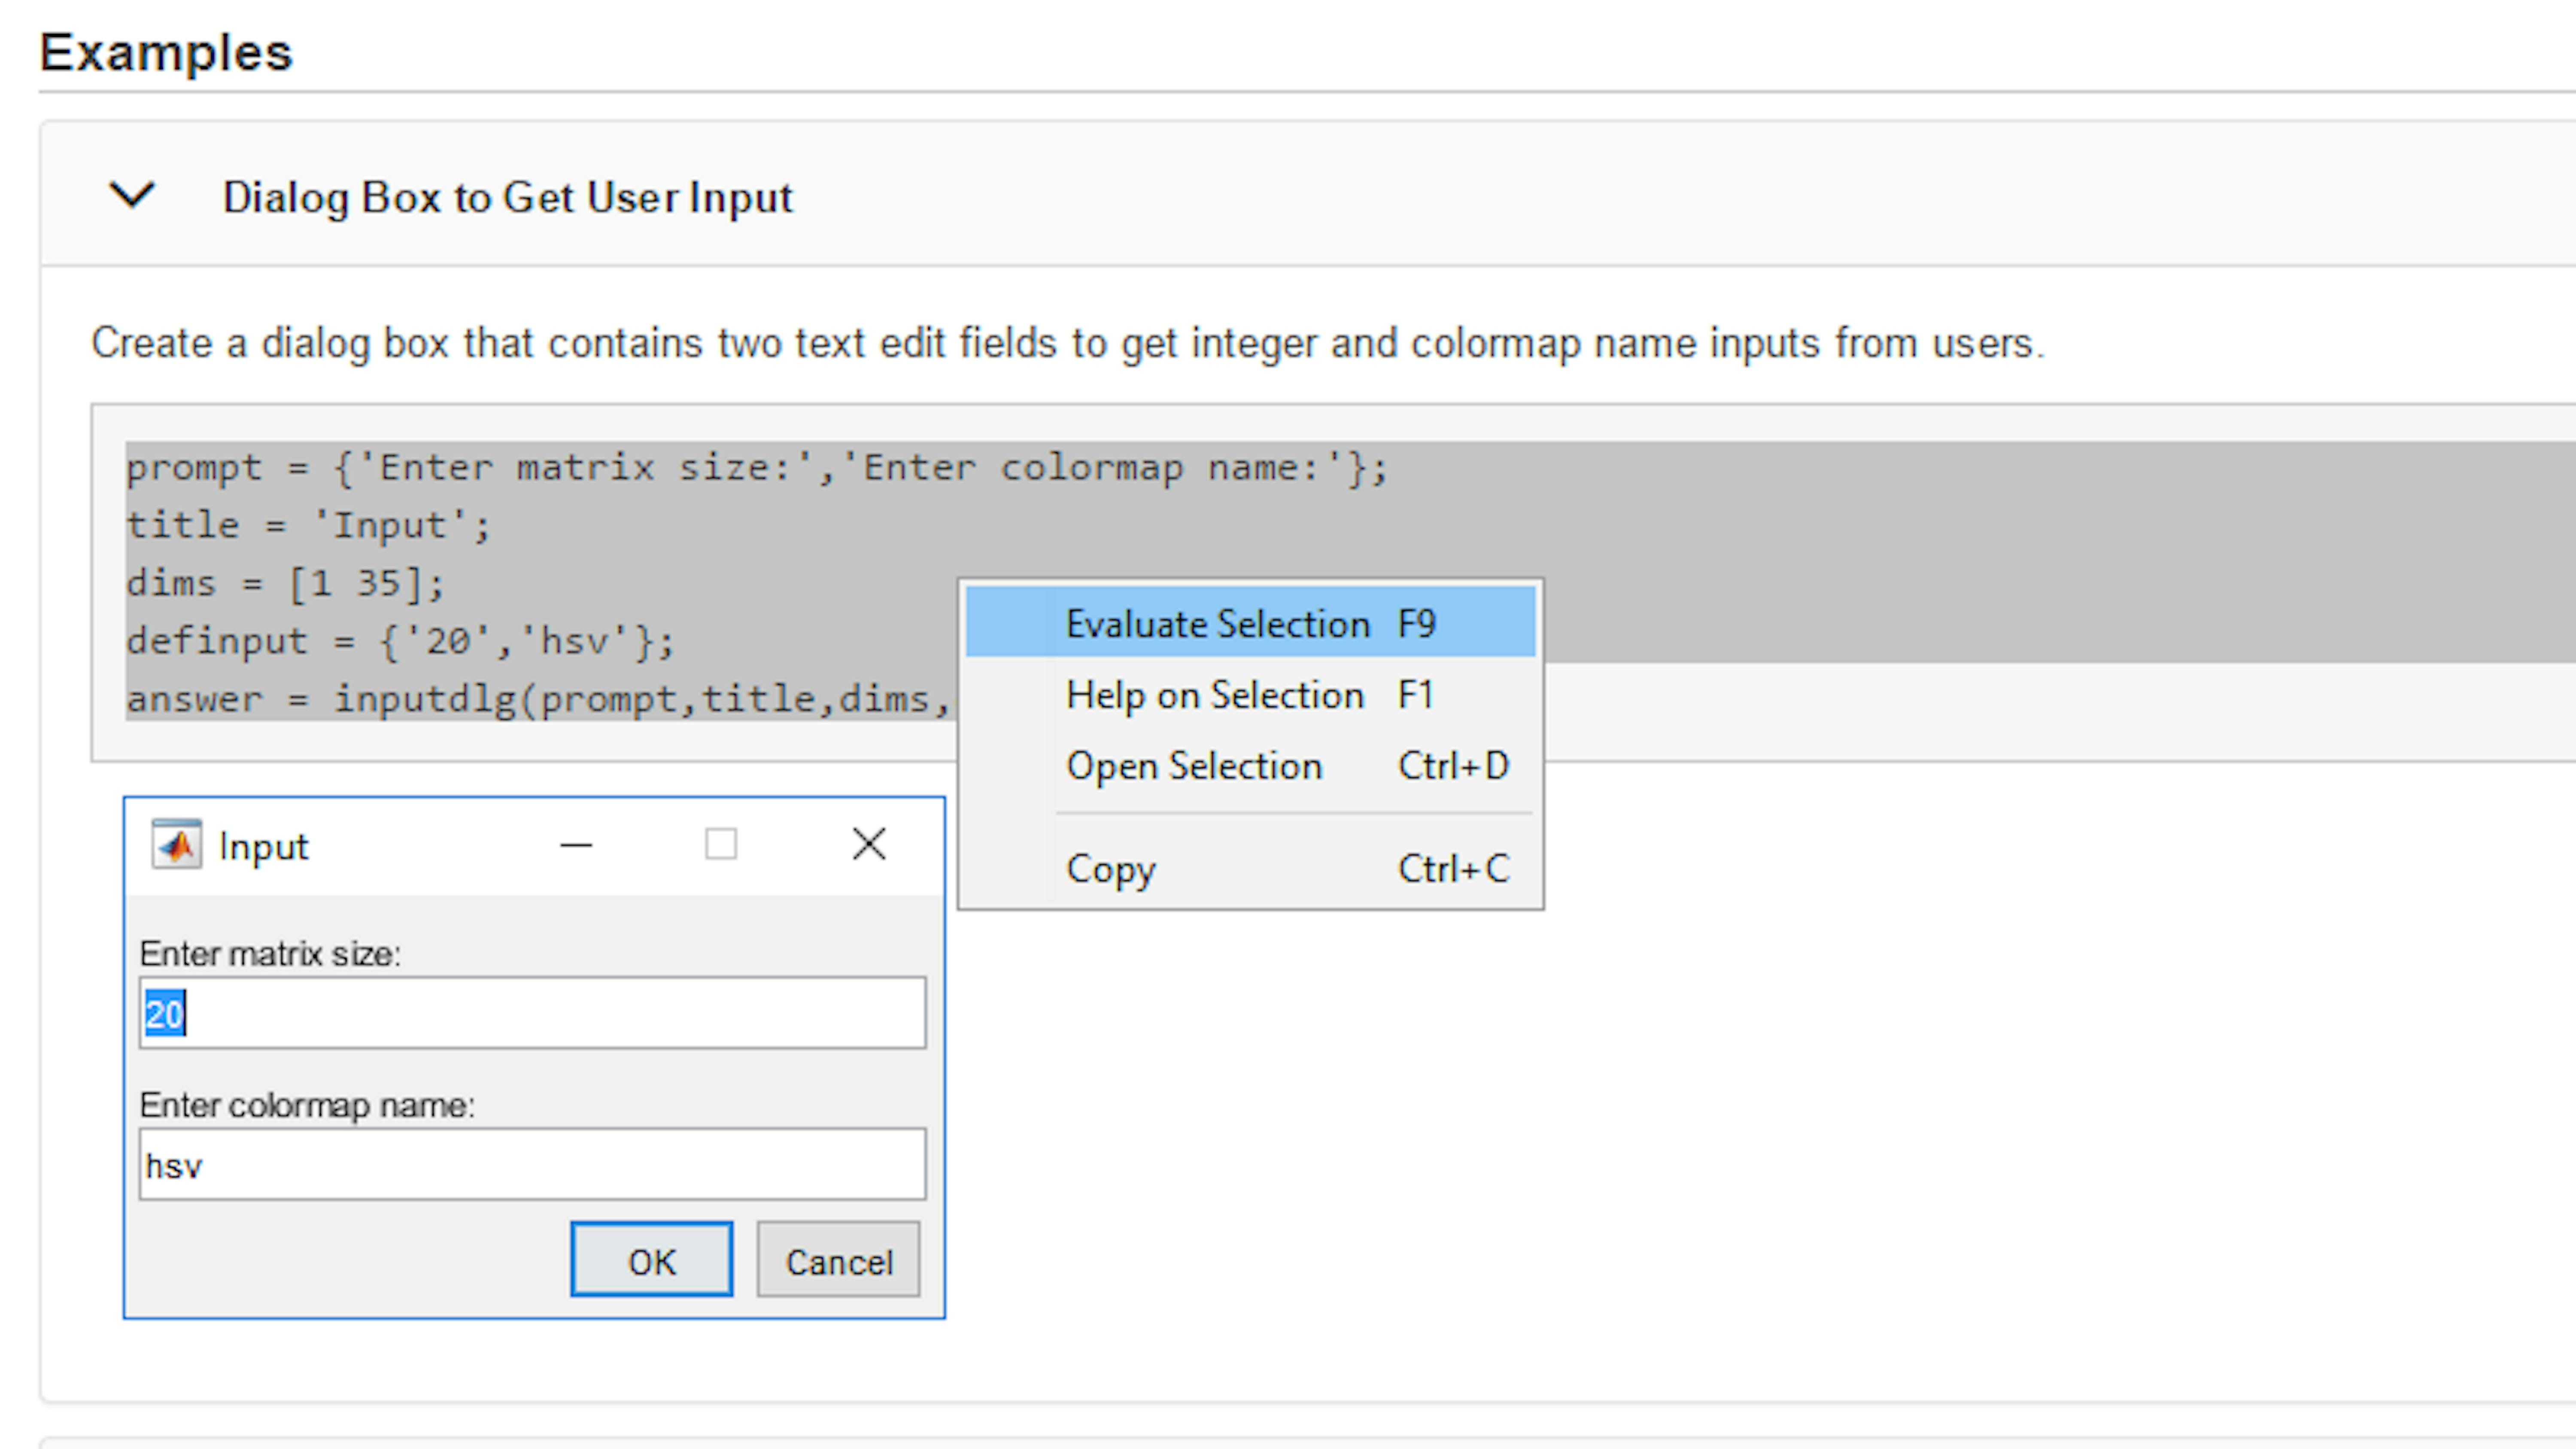Choose Copy from context menu
This screenshot has width=2576, height=1449.
(1250, 868)
